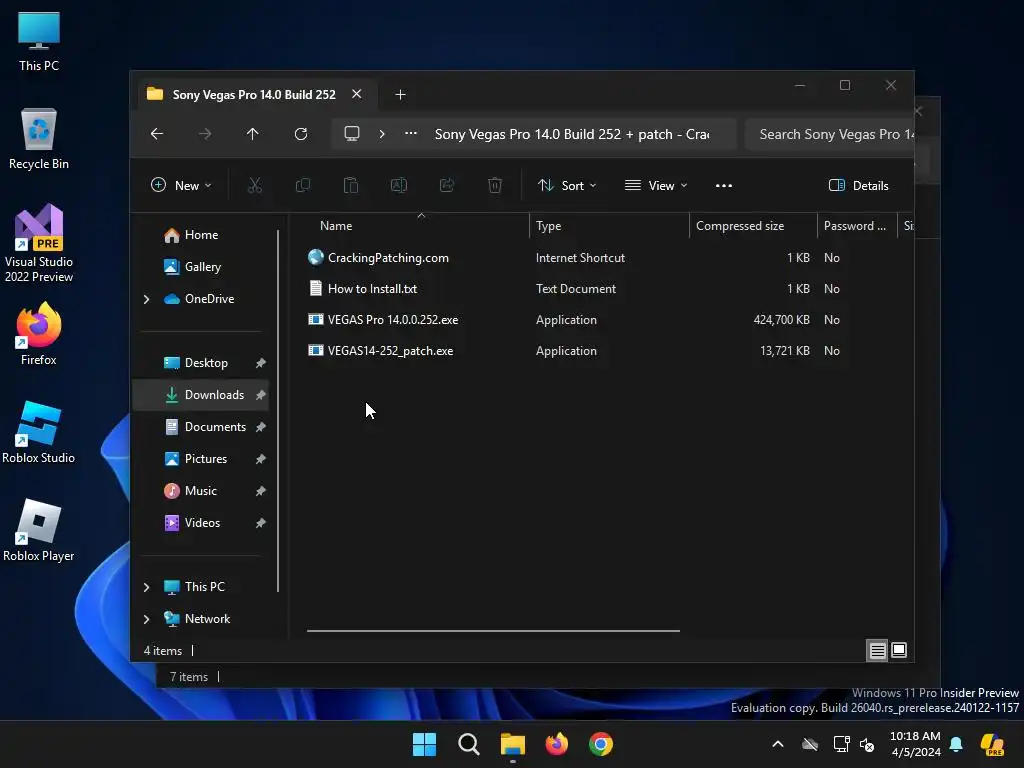This screenshot has width=1024, height=768.
Task: Open Roblox Studio desktop shortcut
Action: [39, 432]
